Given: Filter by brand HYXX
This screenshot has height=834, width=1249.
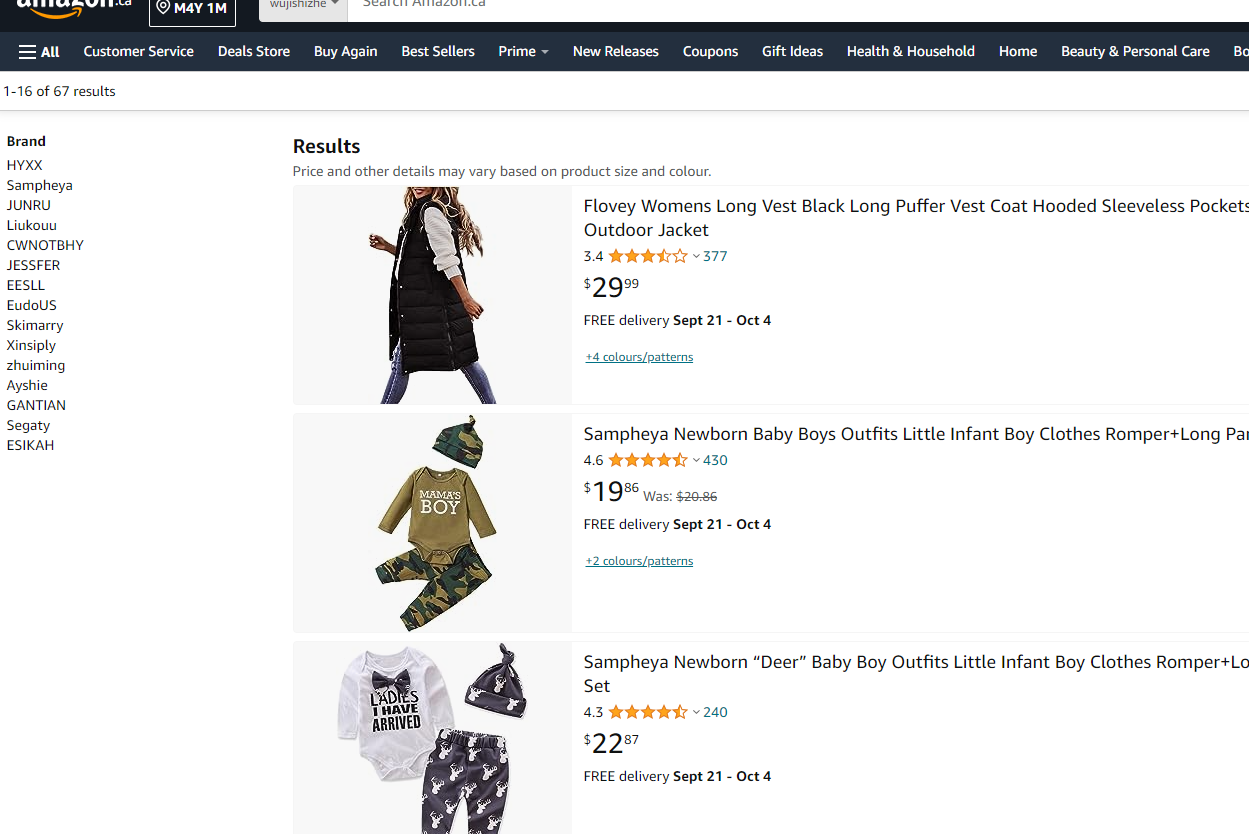Looking at the screenshot, I should tap(25, 165).
